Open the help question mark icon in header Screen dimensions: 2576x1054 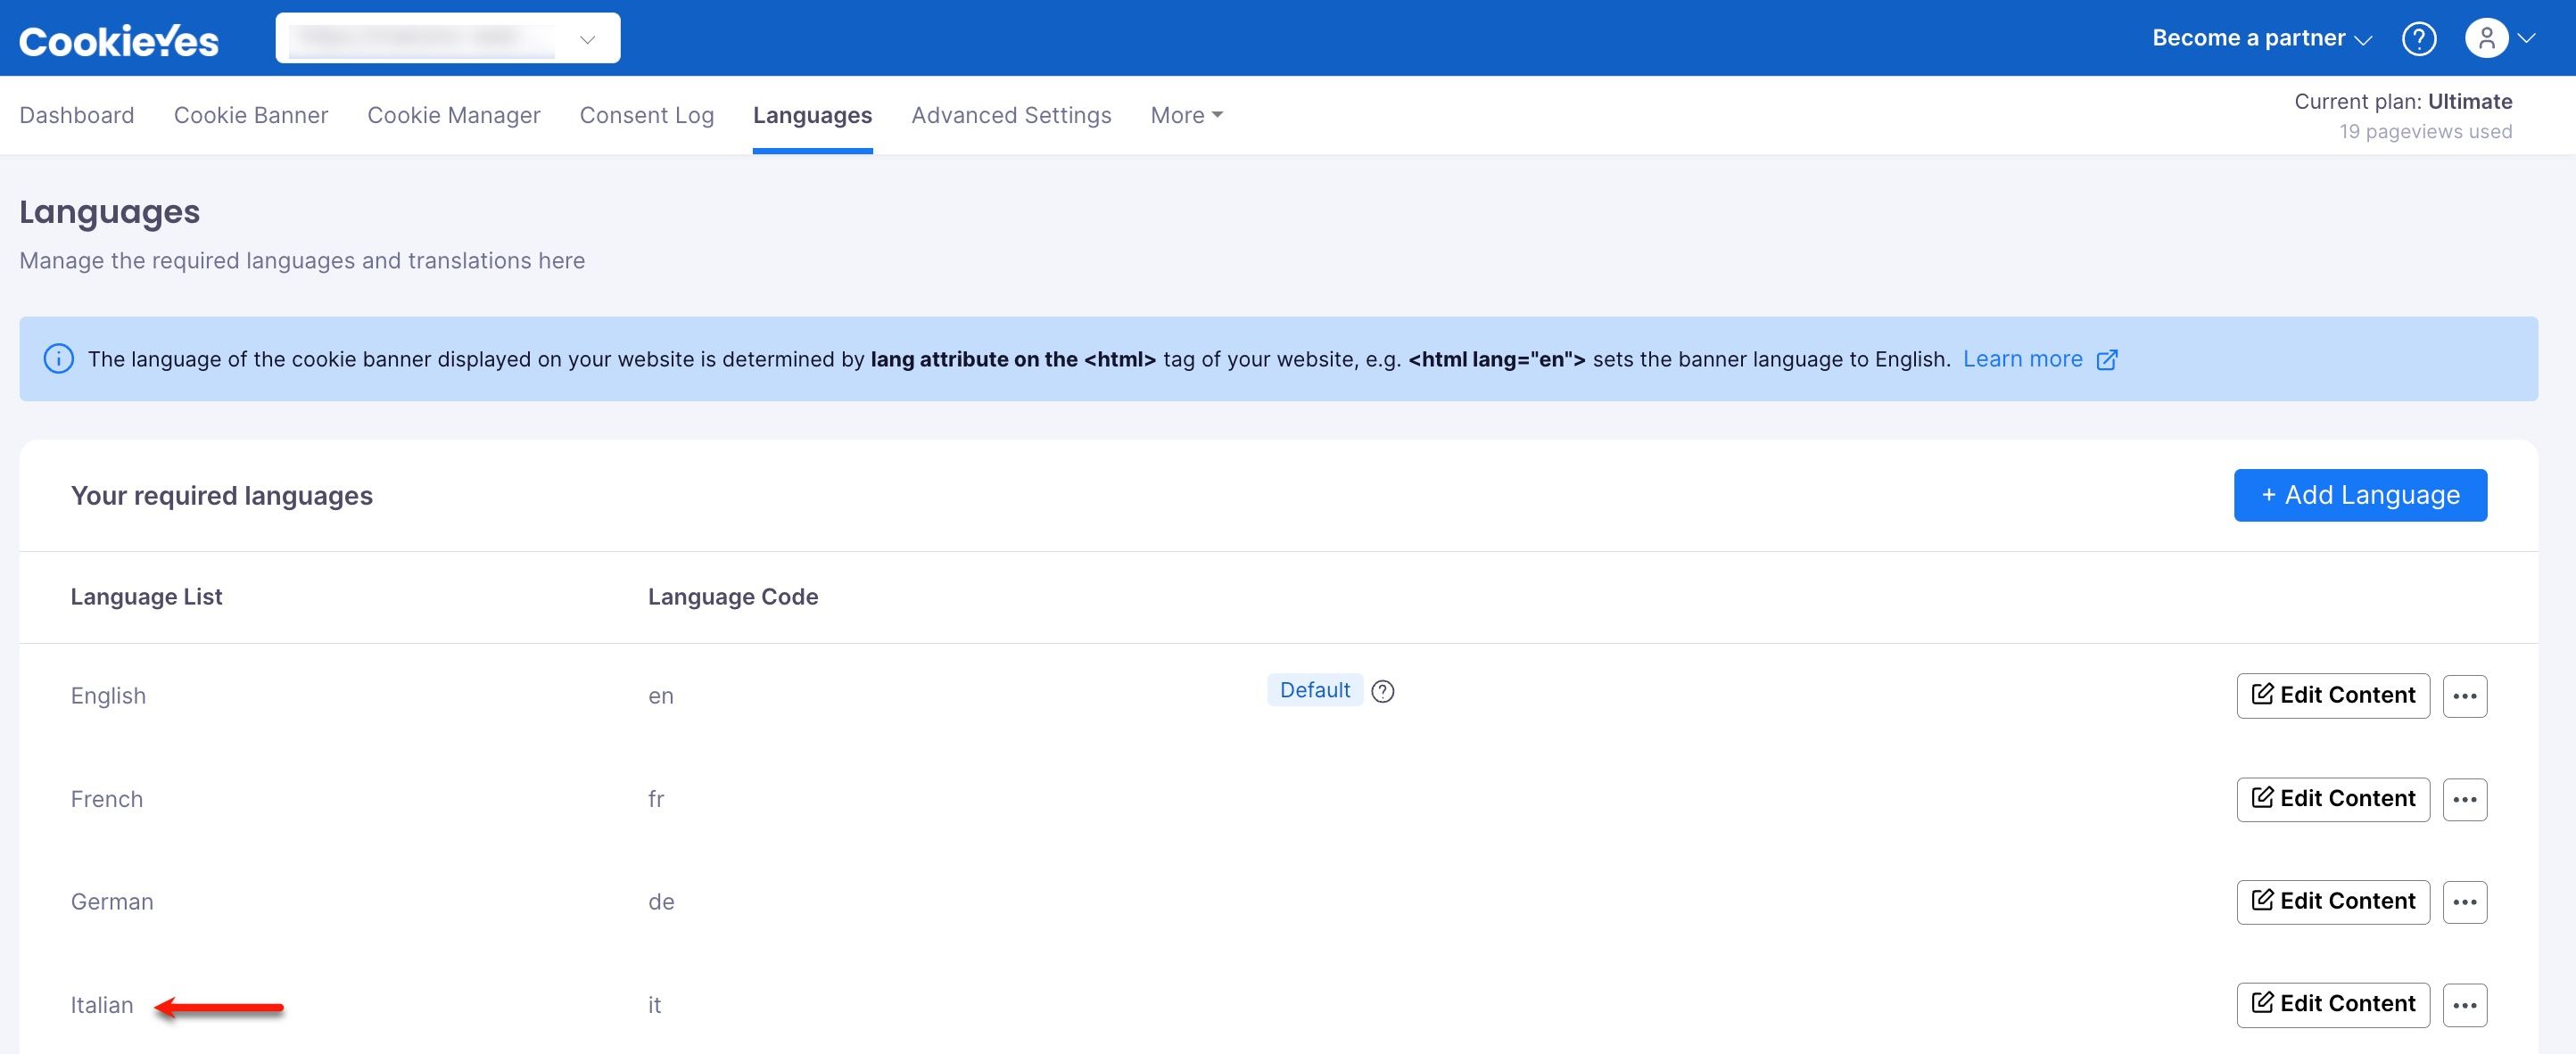(x=2419, y=39)
